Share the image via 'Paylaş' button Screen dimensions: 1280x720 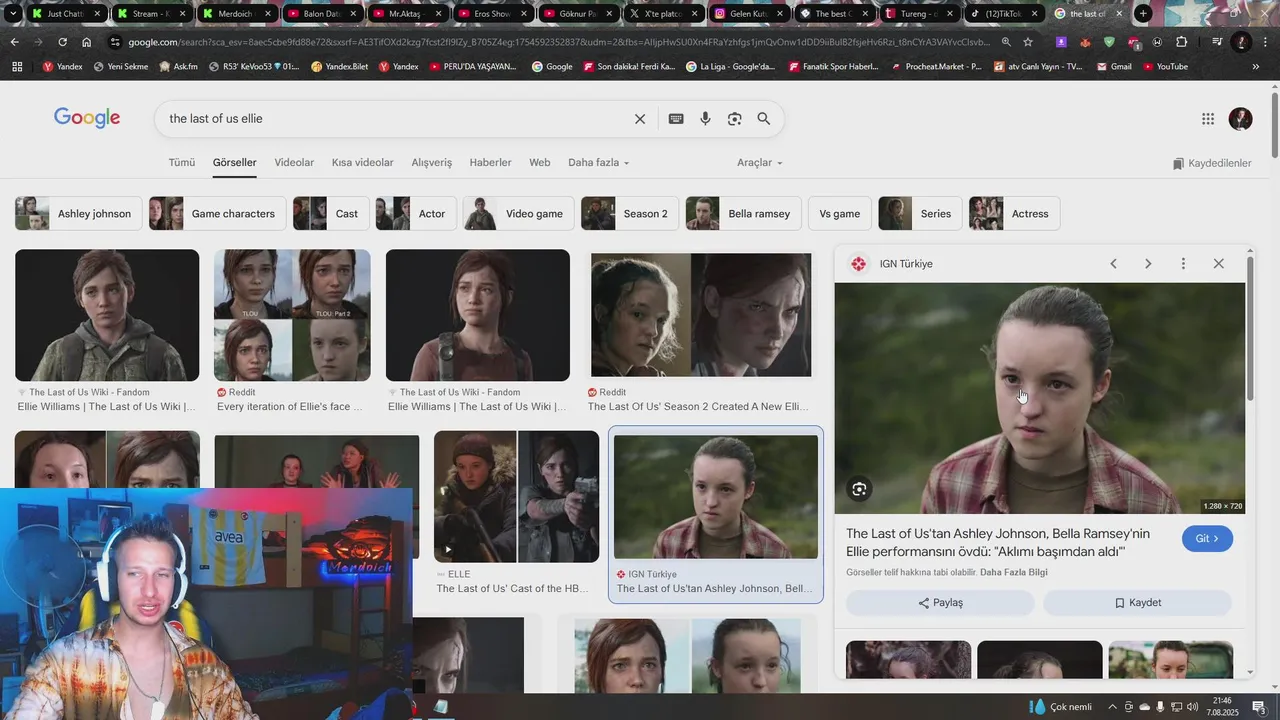pos(940,603)
